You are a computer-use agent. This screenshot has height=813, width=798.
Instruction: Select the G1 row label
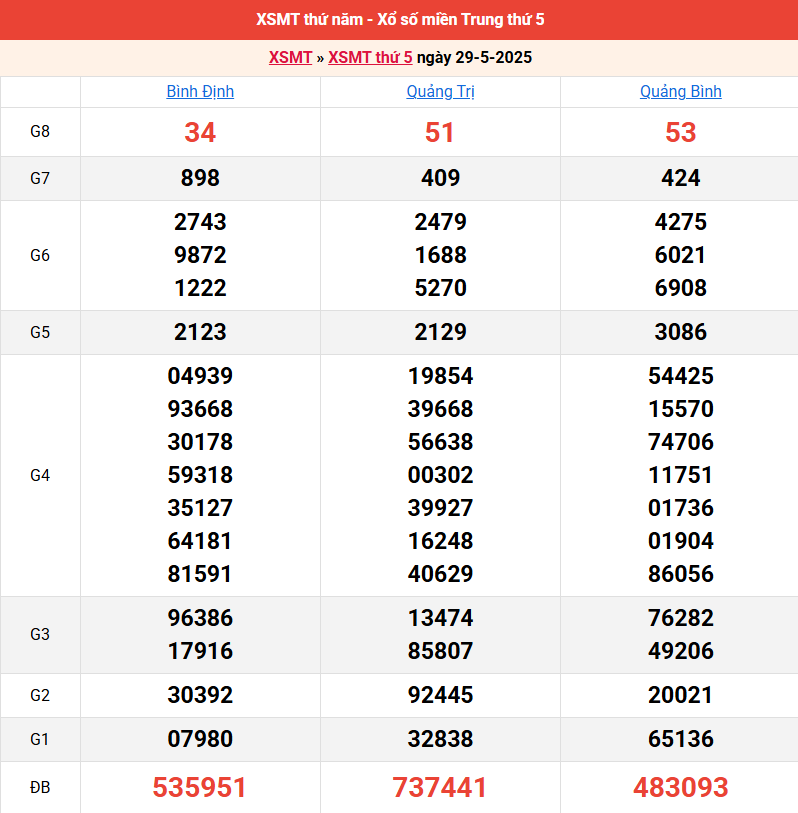[x=40, y=739]
